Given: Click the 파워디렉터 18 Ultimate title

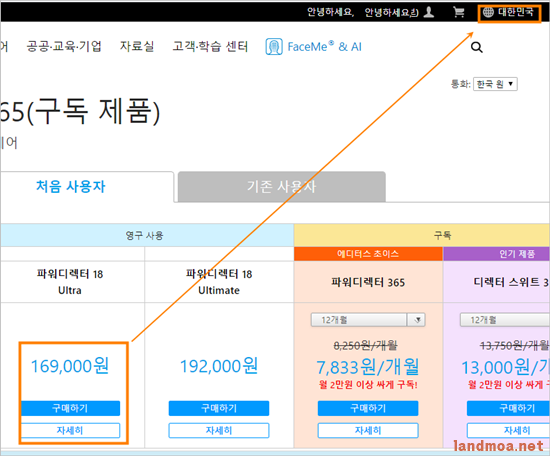Looking at the screenshot, I should 219,282.
